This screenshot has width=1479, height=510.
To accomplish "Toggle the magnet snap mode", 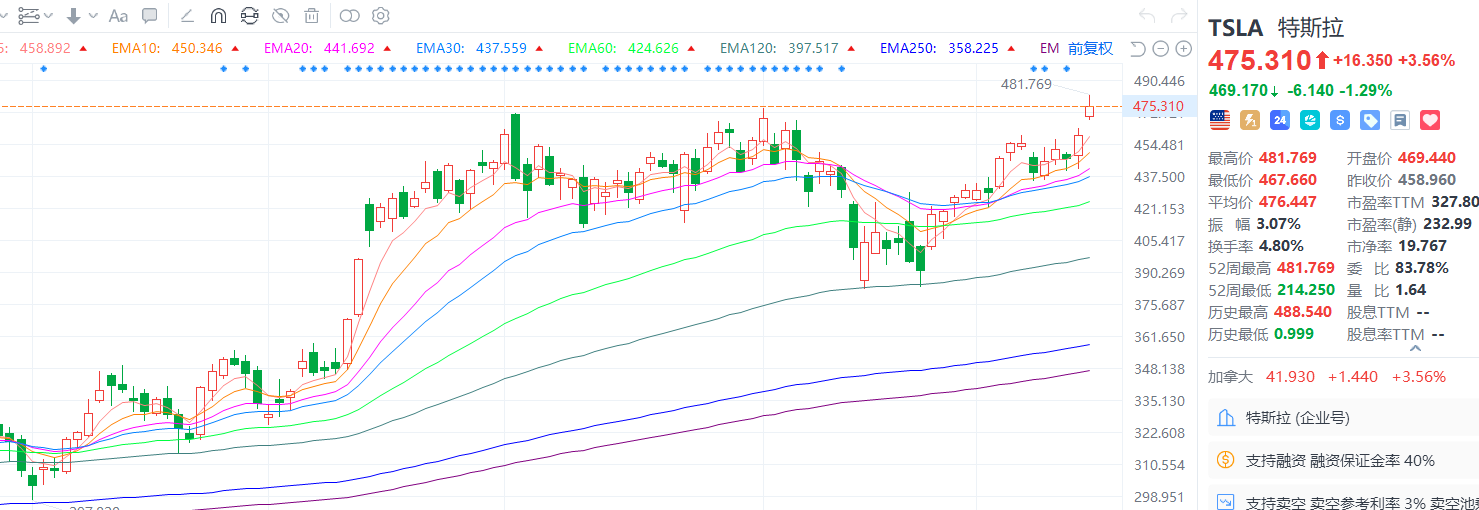I will pos(218,15).
